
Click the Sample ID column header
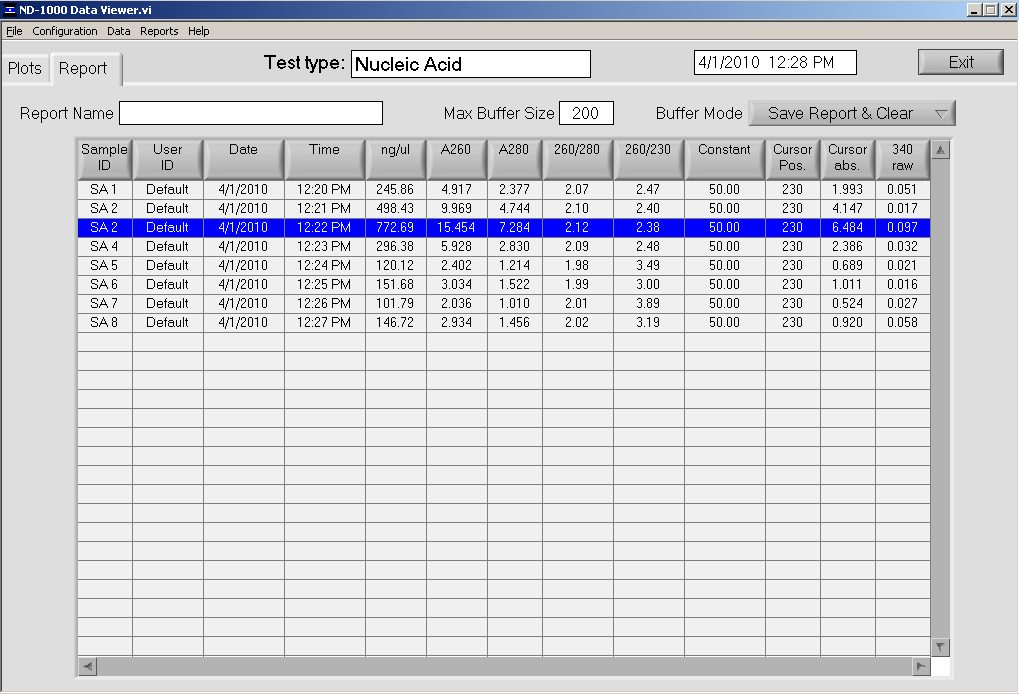click(x=105, y=159)
